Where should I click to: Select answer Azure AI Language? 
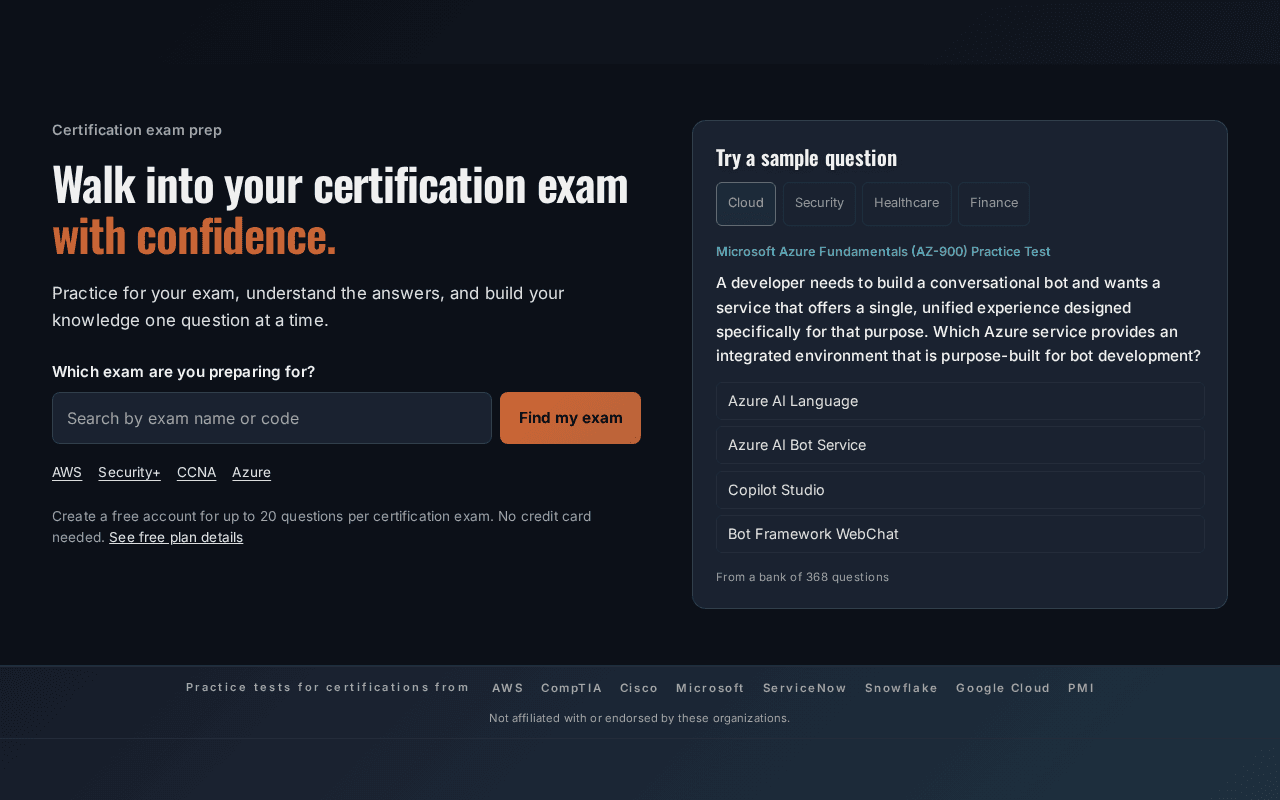click(x=960, y=401)
